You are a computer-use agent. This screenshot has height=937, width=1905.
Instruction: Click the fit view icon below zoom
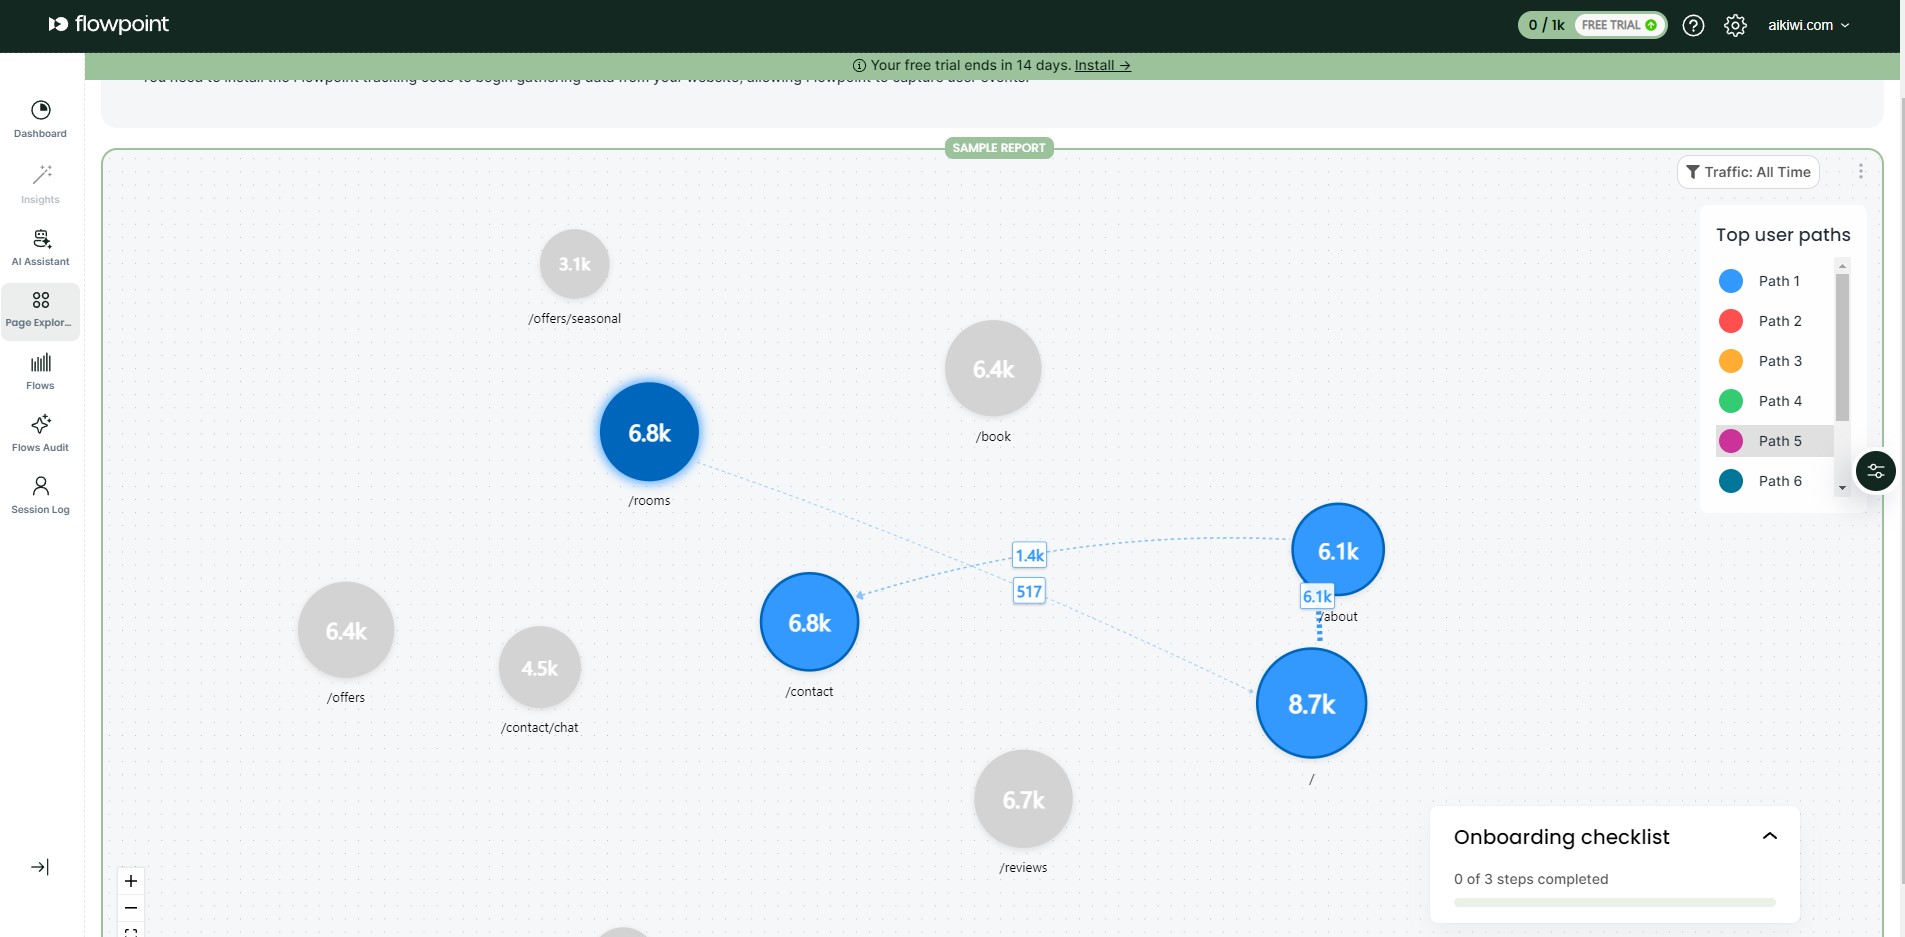click(131, 931)
